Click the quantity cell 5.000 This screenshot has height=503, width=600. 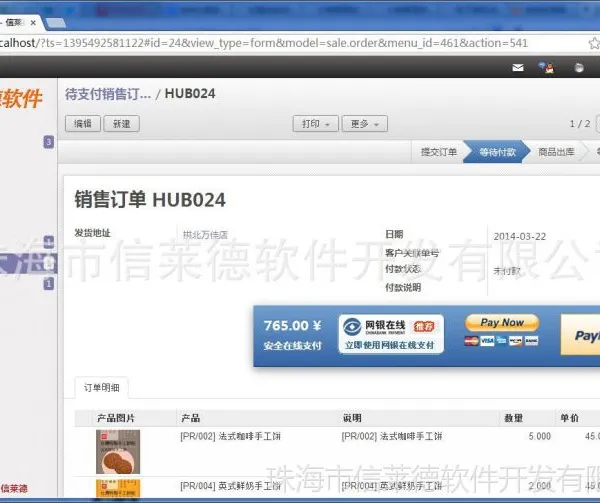540,436
